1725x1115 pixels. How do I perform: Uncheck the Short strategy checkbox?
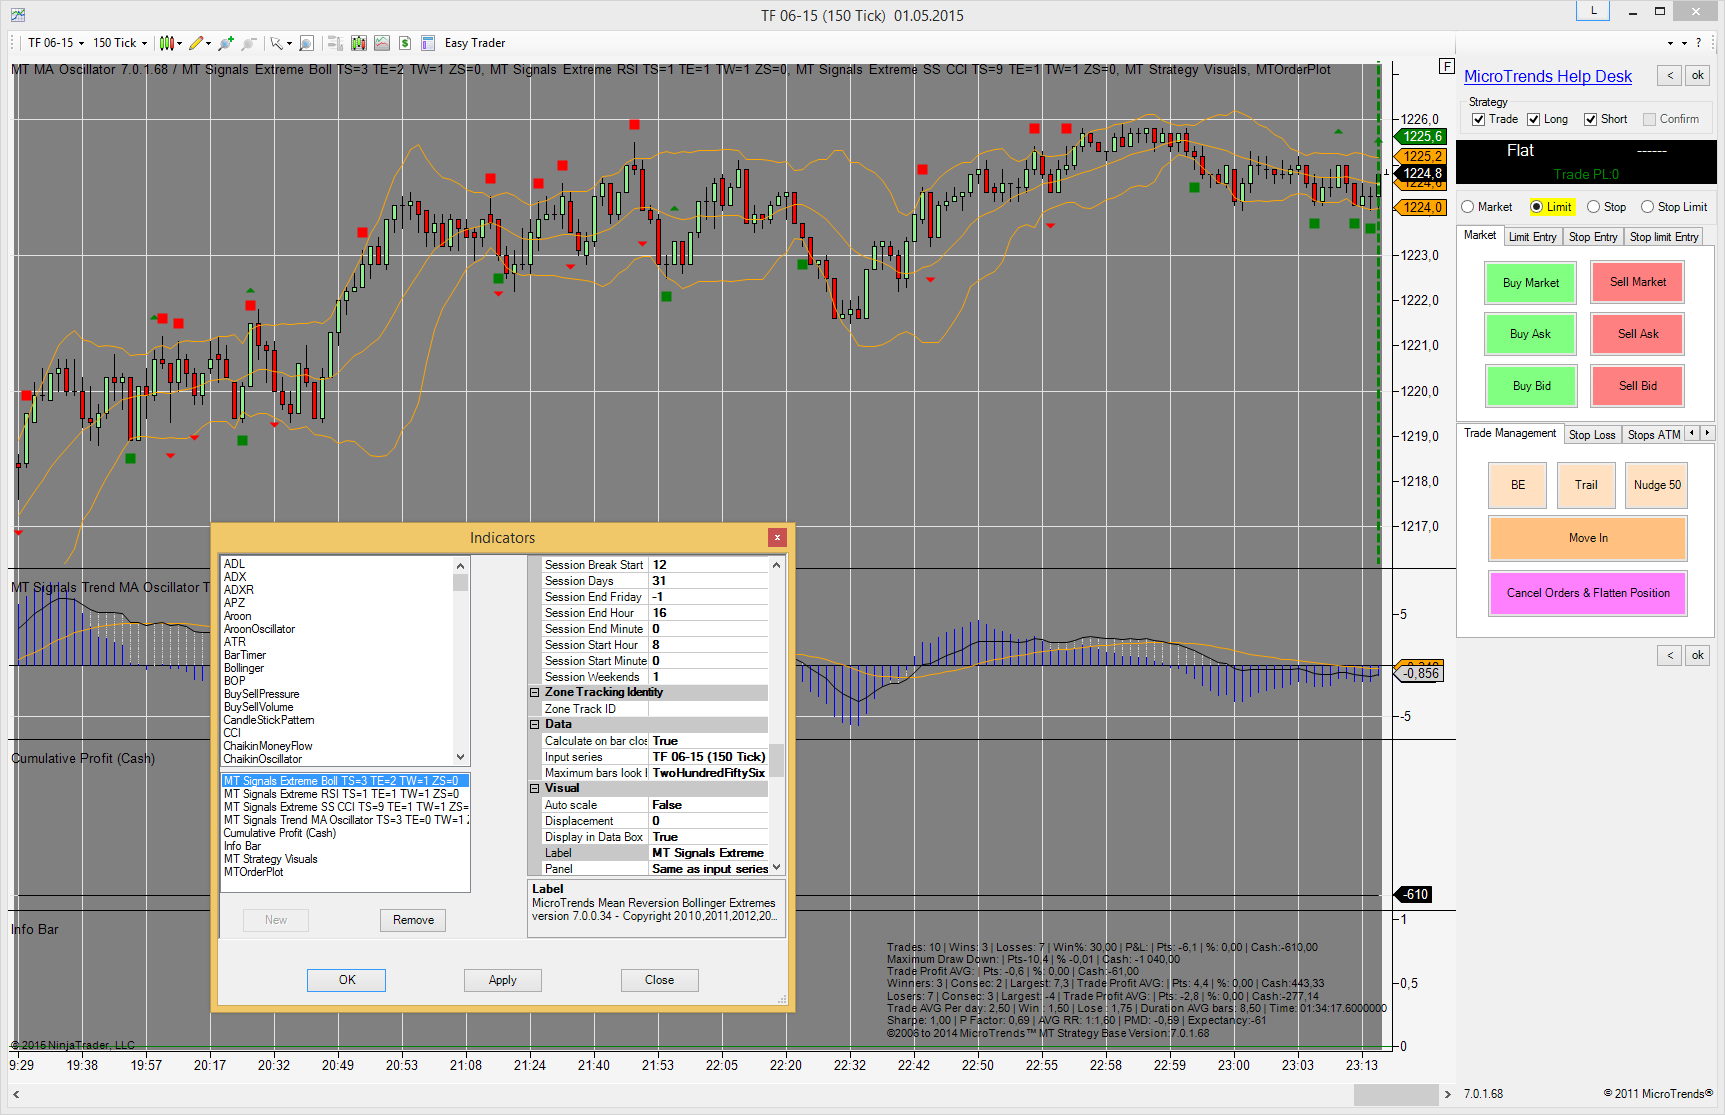1590,119
